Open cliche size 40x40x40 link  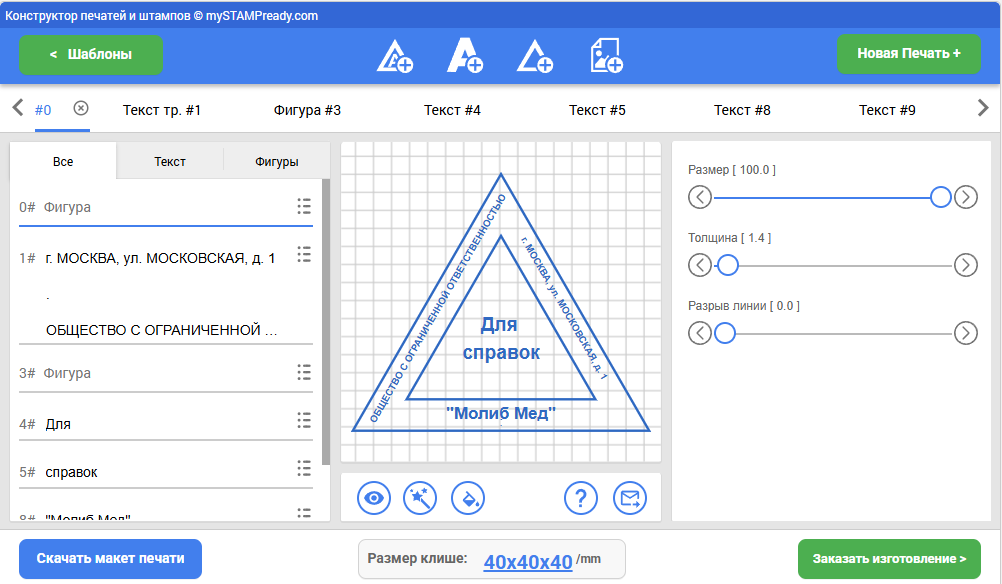pyautogui.click(x=528, y=562)
